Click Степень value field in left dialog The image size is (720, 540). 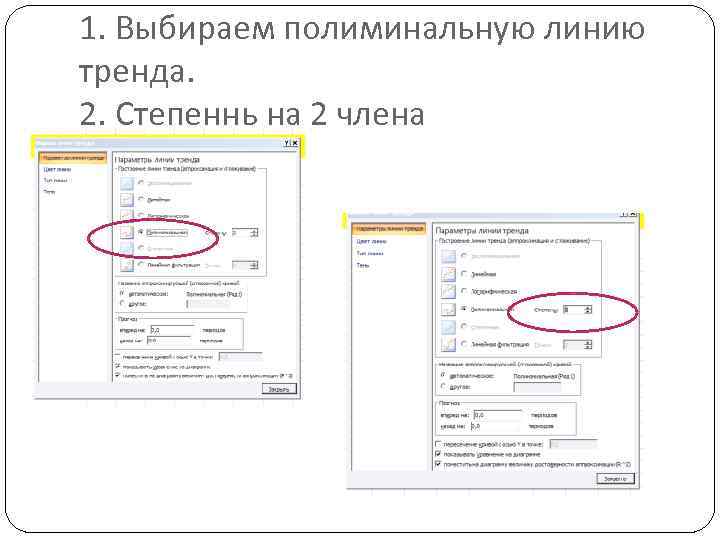[x=241, y=233]
